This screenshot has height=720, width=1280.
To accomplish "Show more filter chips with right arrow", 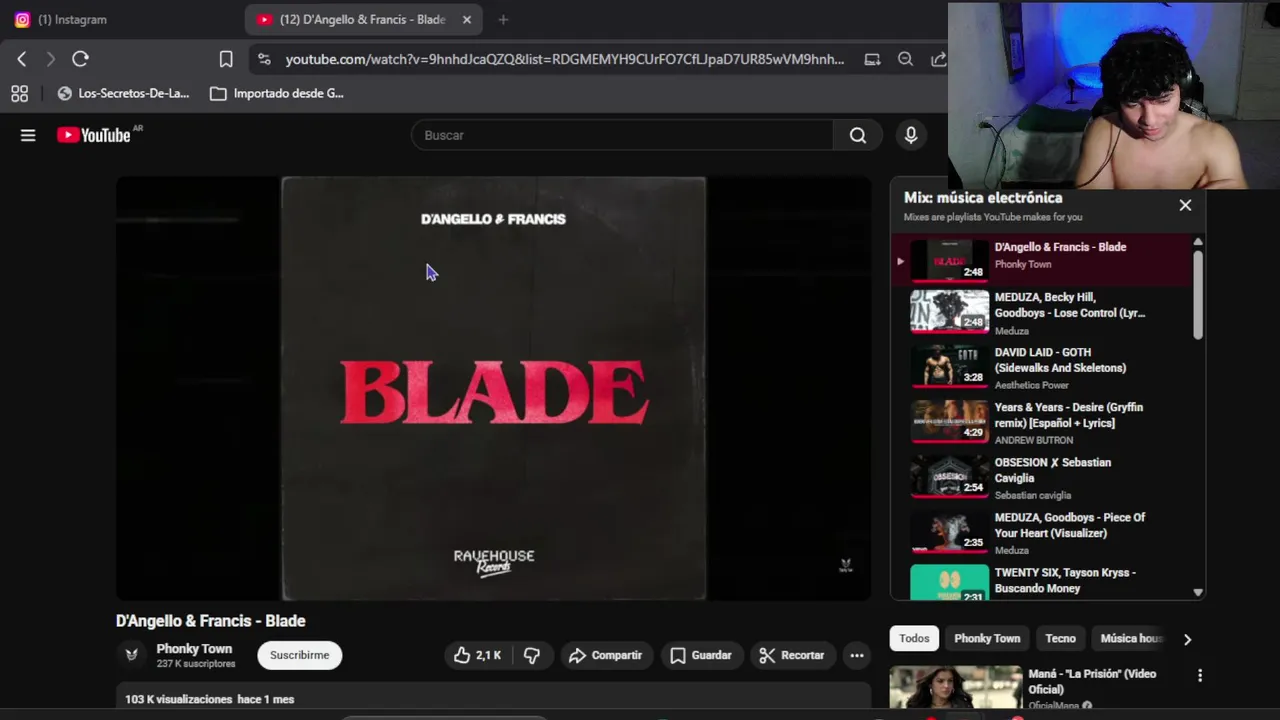I will (1187, 639).
